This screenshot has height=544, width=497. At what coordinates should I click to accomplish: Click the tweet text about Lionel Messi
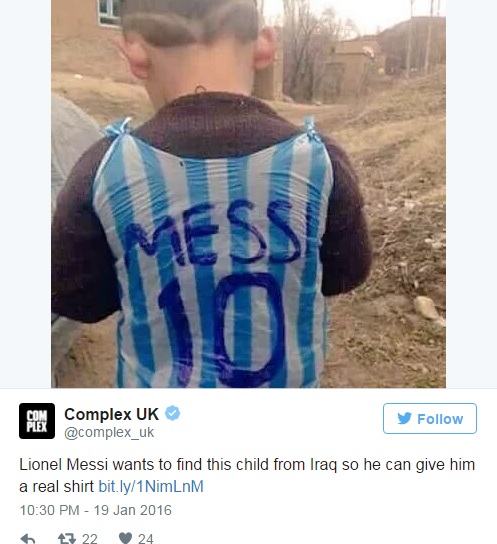(x=247, y=475)
